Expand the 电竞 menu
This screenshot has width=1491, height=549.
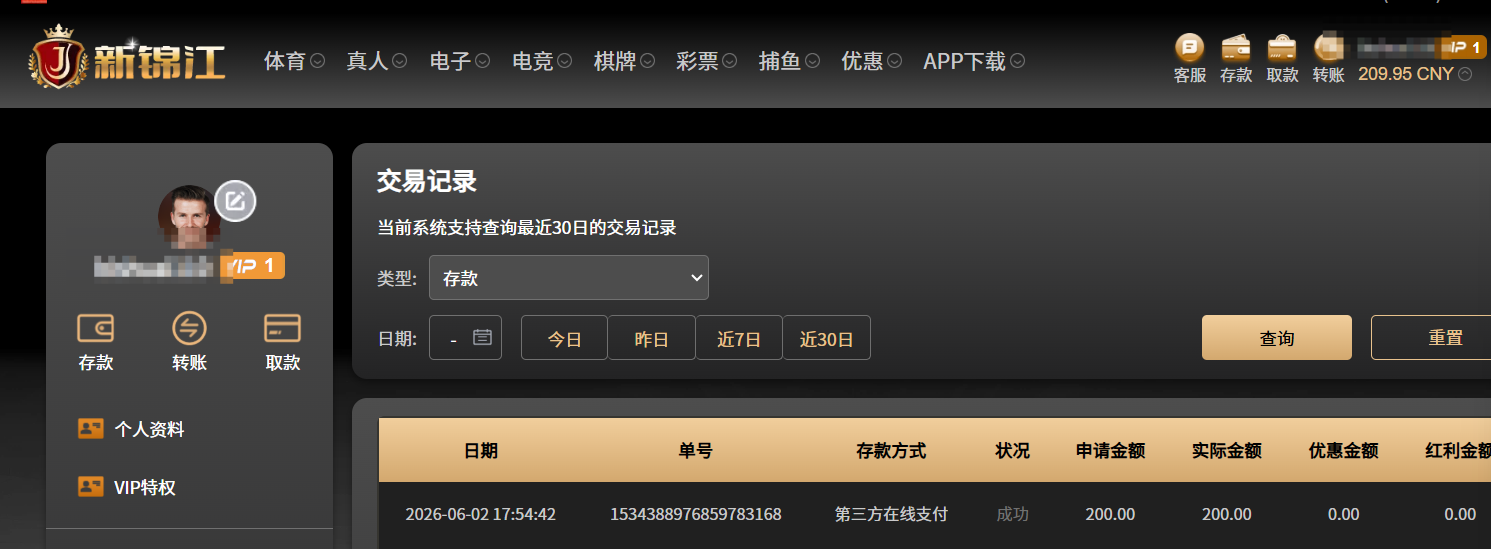click(541, 61)
